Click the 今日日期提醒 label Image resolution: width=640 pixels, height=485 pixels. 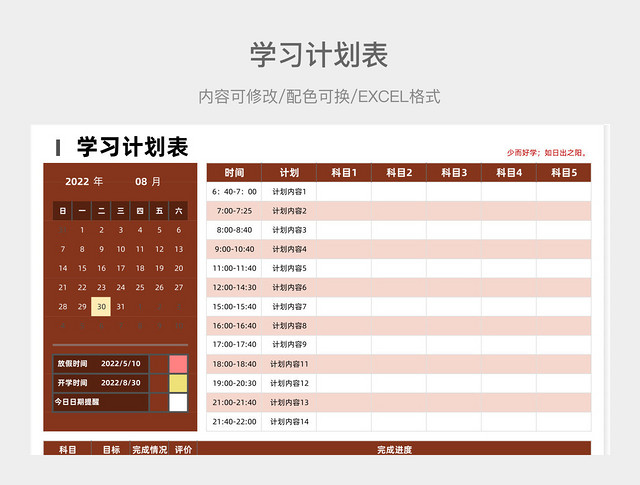pyautogui.click(x=77, y=402)
